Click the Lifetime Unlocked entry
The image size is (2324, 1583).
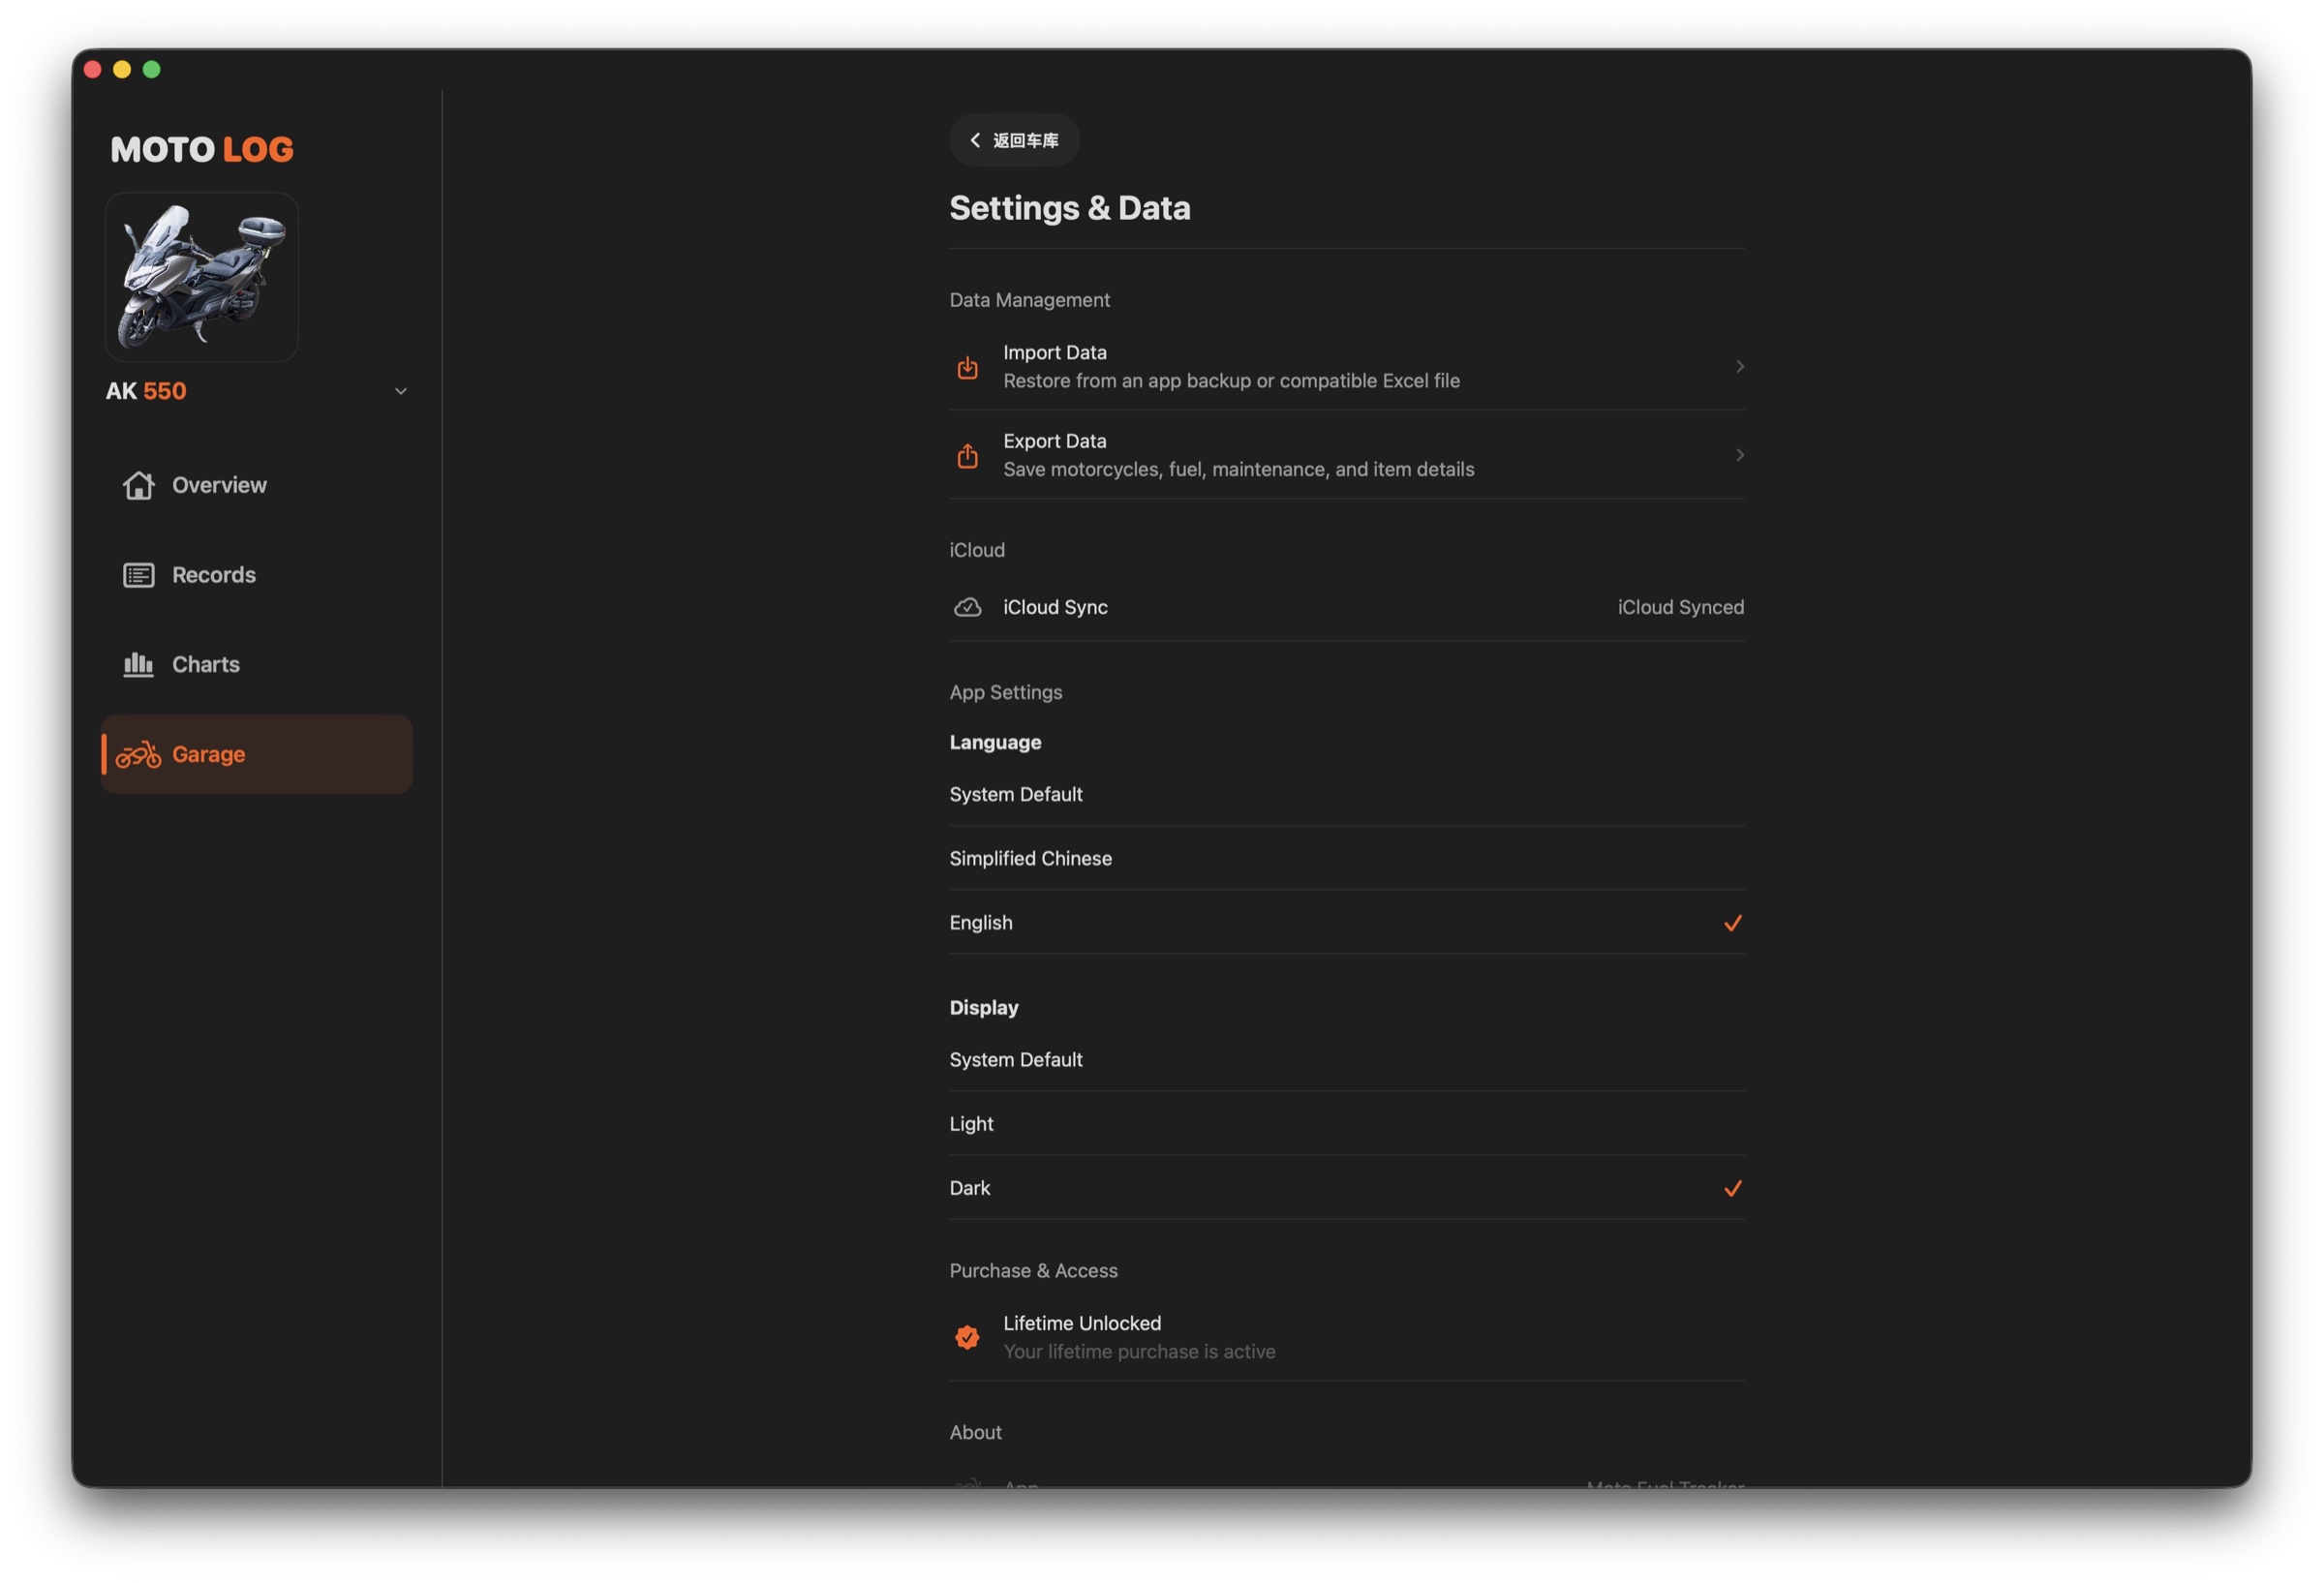coord(1347,1337)
